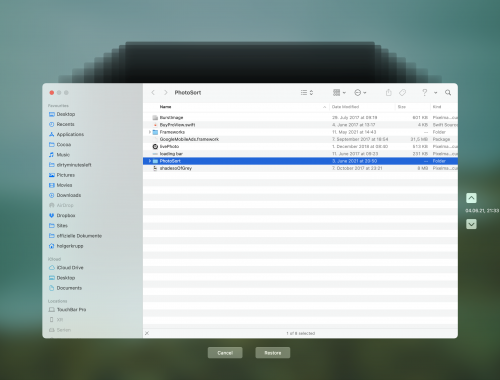
Task: Go to the older backup with down arrow
Action: pyautogui.click(x=471, y=224)
